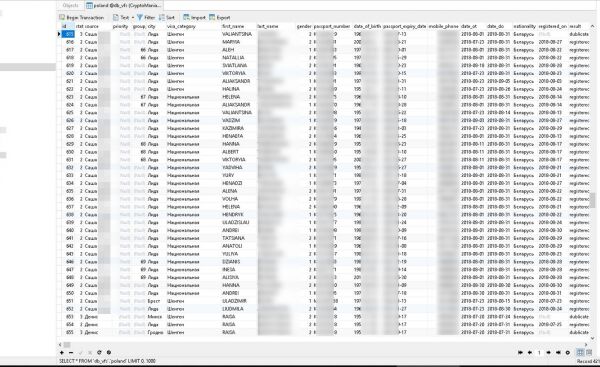Click the id column header

coord(68,26)
